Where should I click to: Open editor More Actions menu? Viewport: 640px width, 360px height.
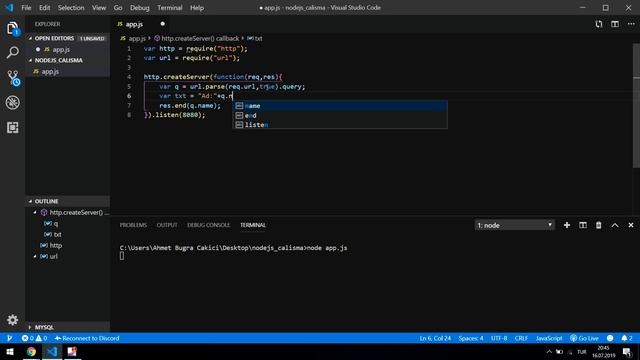click(x=631, y=24)
